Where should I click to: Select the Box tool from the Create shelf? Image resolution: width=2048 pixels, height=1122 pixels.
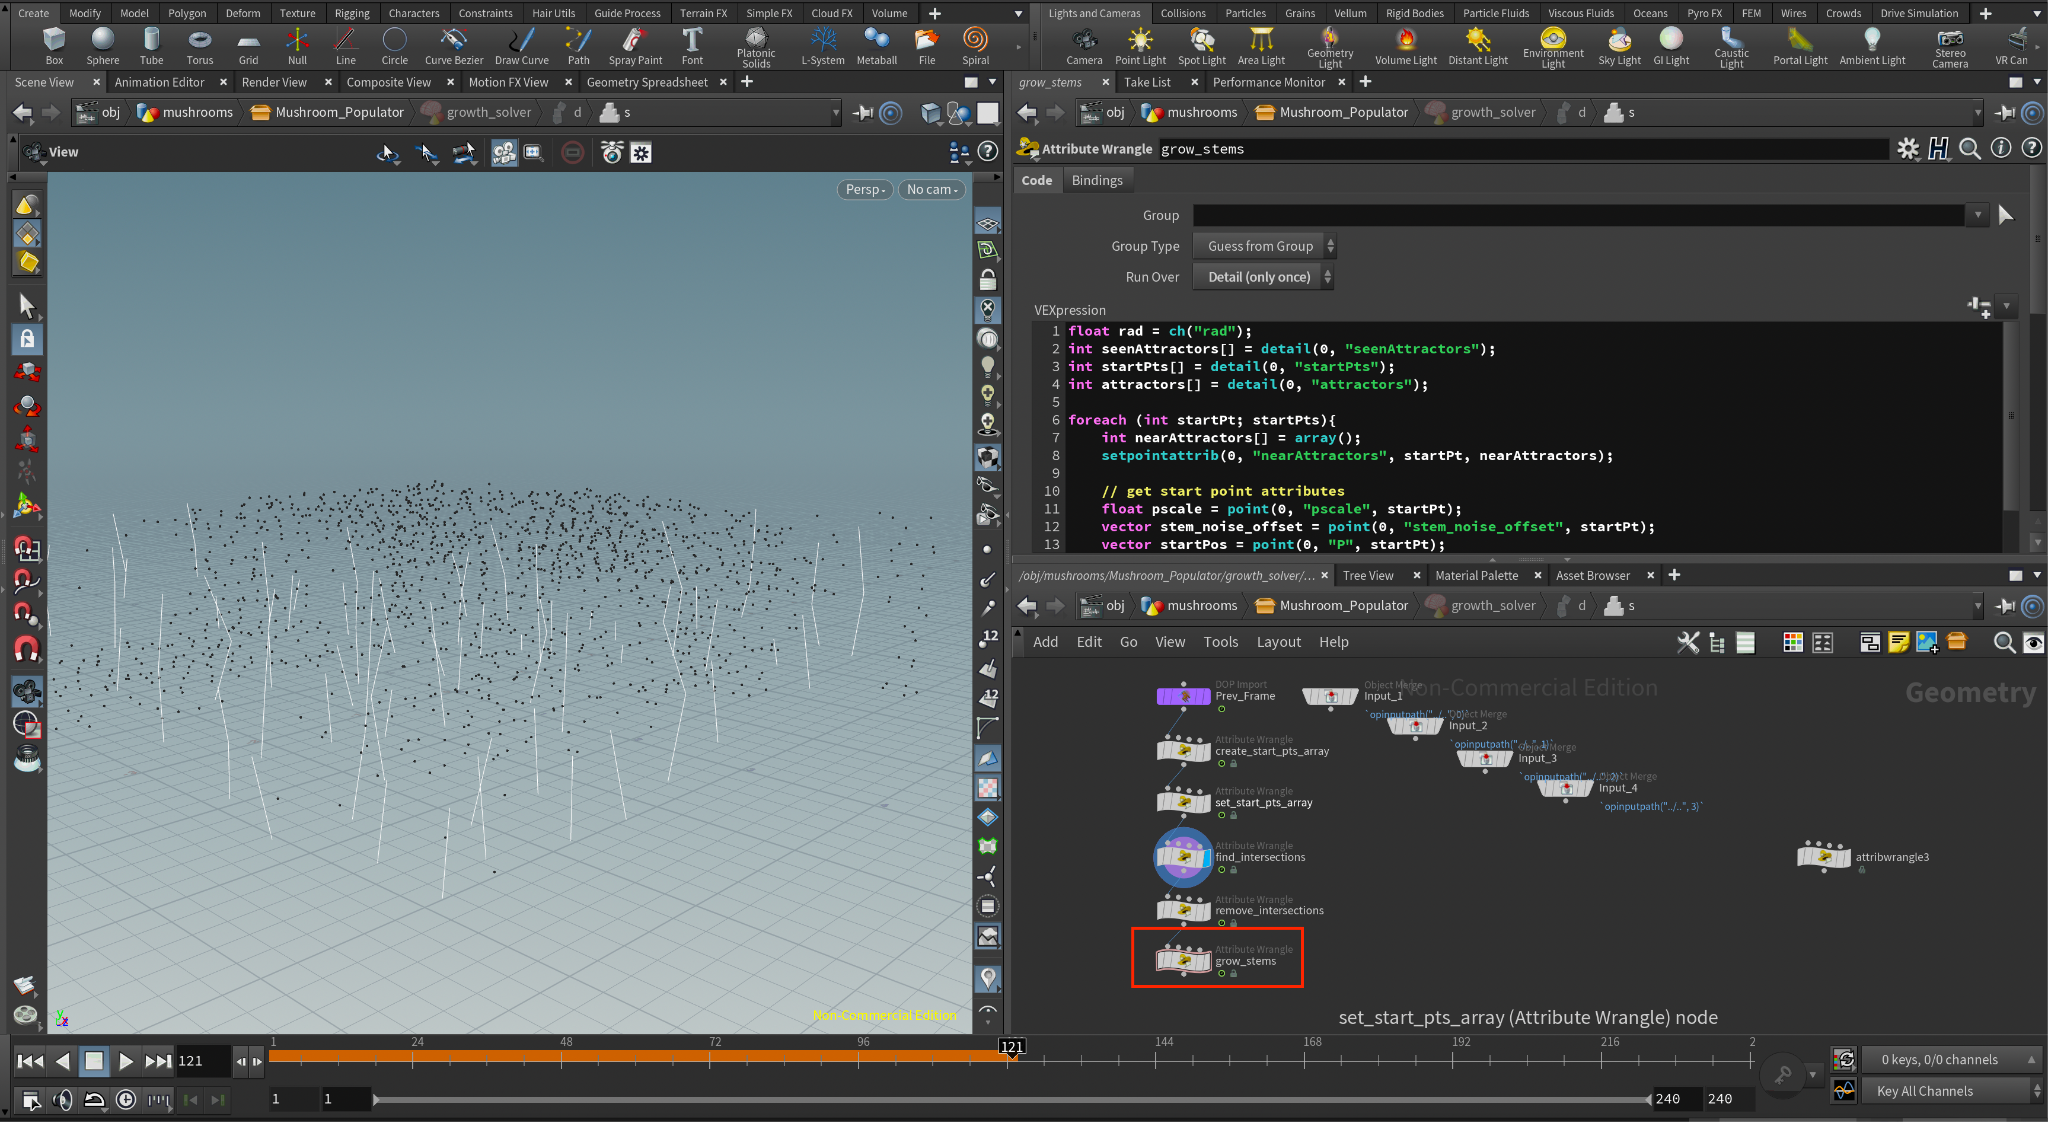click(x=53, y=46)
